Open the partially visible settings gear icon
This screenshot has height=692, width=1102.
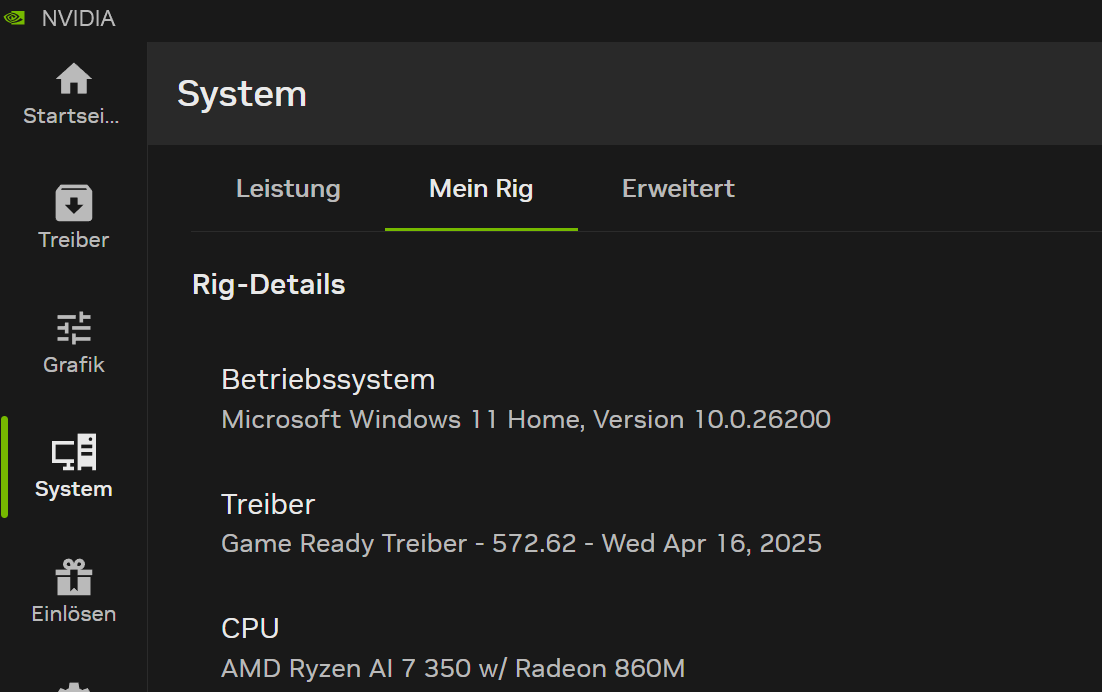click(74, 686)
